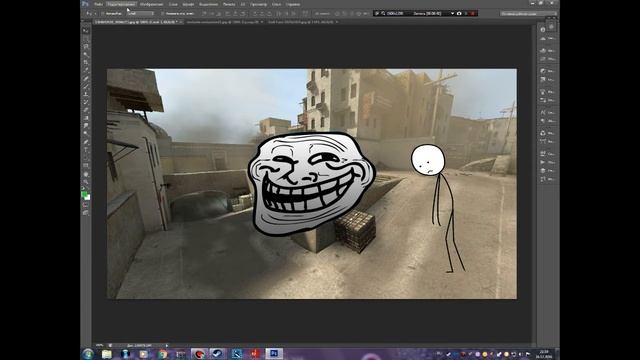This screenshot has width=640, height=360.
Task: Select the Path Selection tool
Action: click(86, 158)
